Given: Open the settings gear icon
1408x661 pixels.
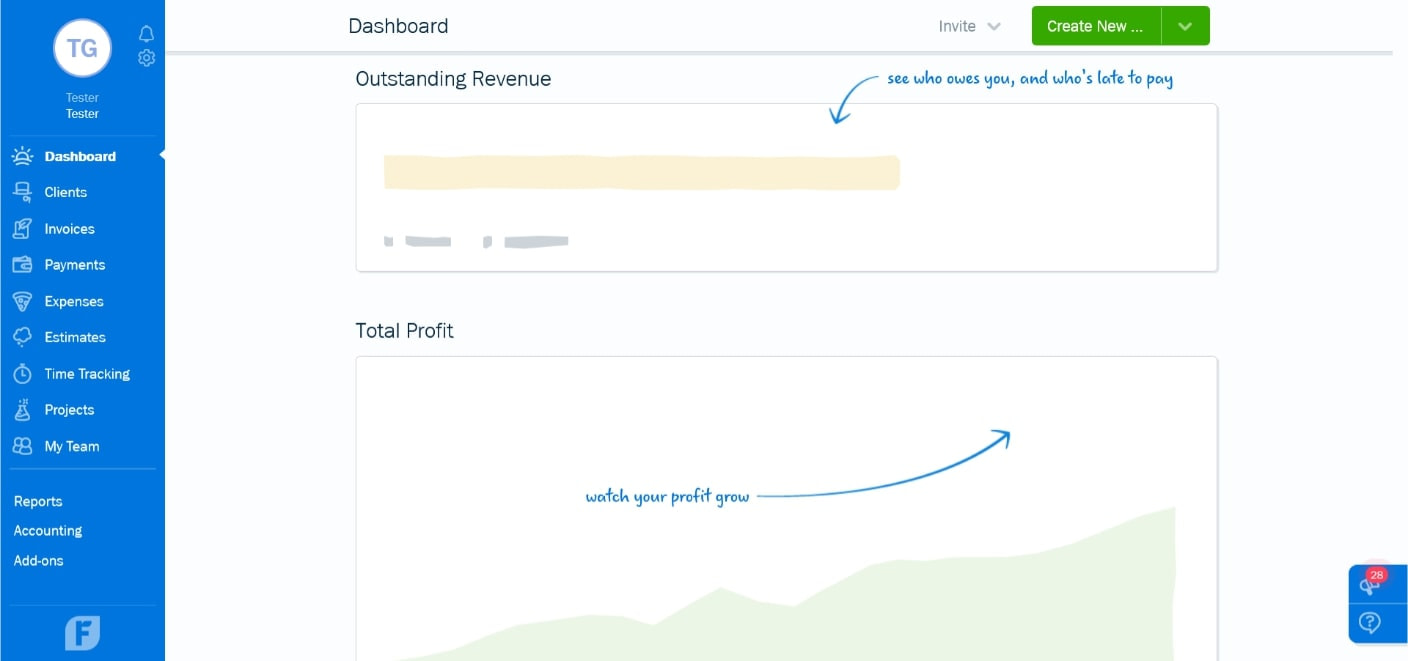Looking at the screenshot, I should point(146,58).
